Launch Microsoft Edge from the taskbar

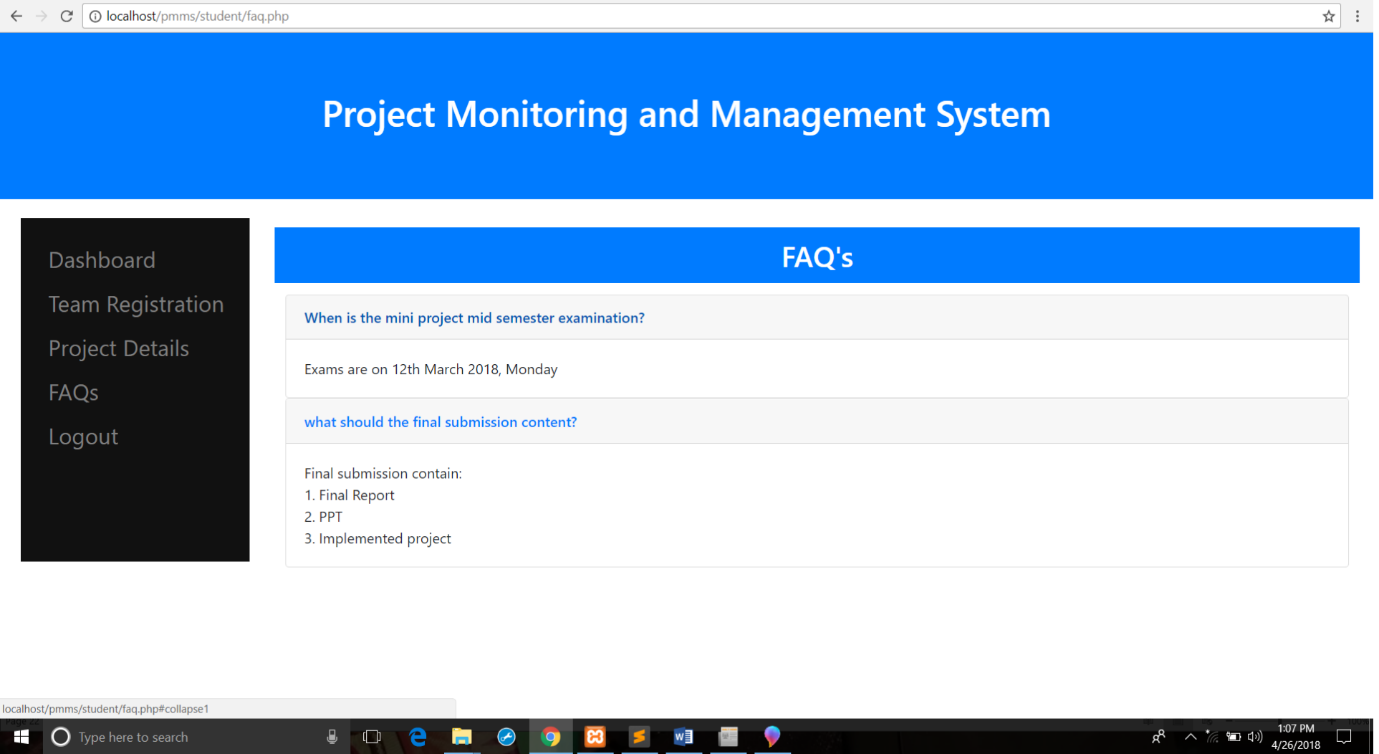point(418,737)
